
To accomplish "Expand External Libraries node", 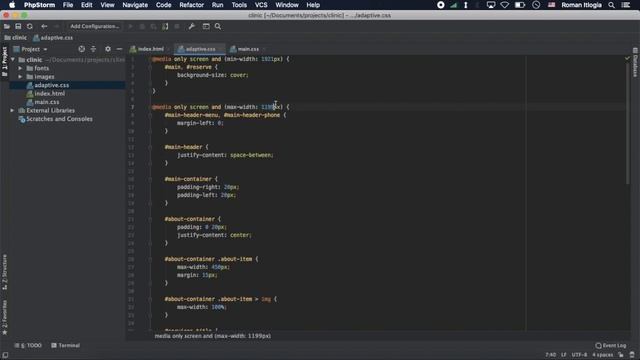I will (12, 111).
